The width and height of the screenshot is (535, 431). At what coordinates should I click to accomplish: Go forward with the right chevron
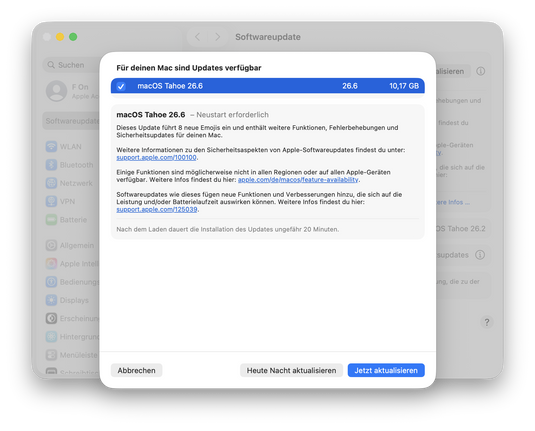coord(217,37)
